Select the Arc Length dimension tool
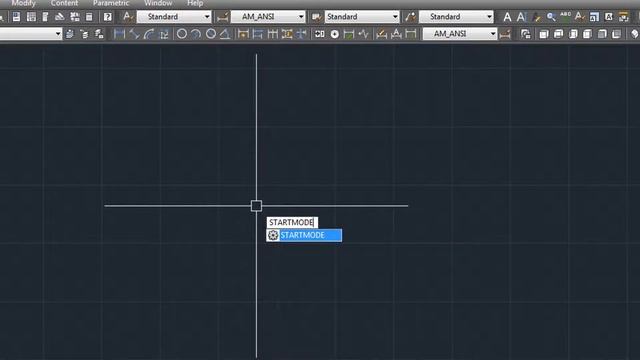 tap(149, 34)
